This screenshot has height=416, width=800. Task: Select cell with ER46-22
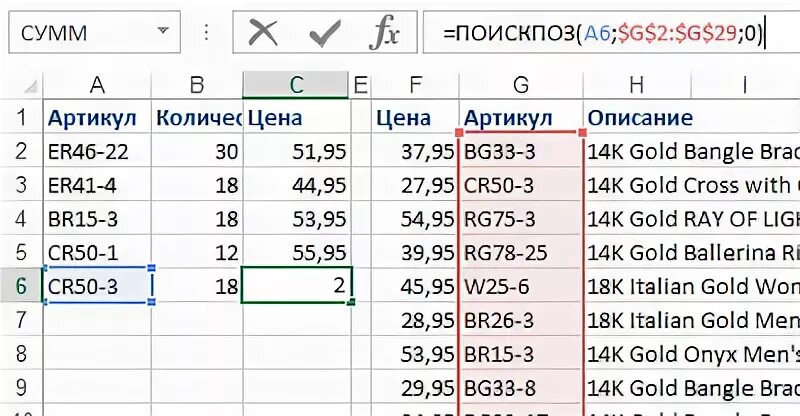click(97, 151)
